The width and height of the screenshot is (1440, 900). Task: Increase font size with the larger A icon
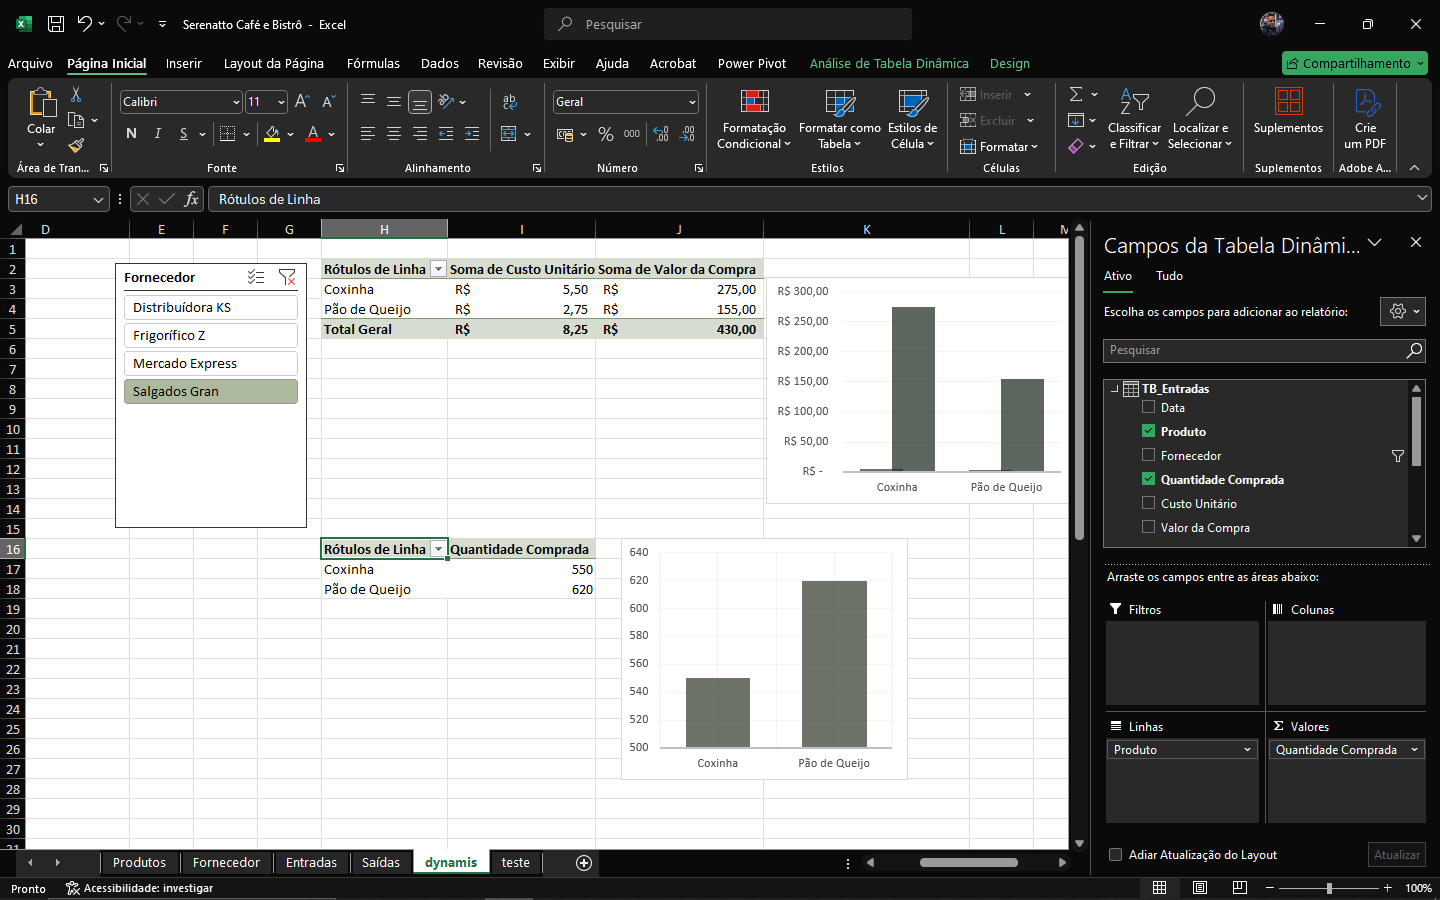302,101
